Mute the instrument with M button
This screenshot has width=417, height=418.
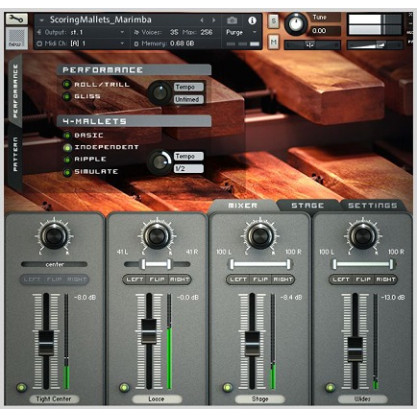(x=273, y=42)
